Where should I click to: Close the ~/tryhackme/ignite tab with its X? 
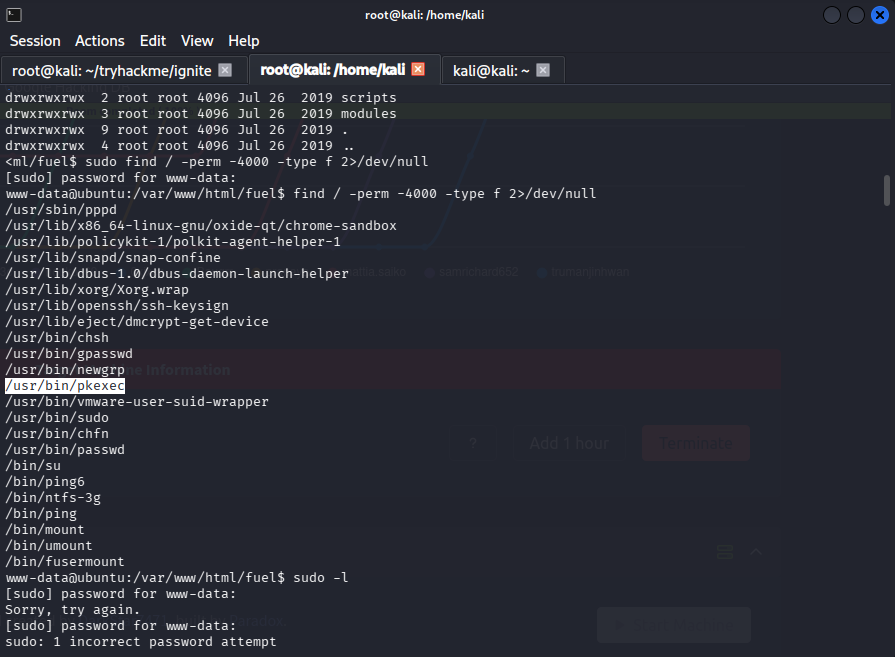[225, 70]
